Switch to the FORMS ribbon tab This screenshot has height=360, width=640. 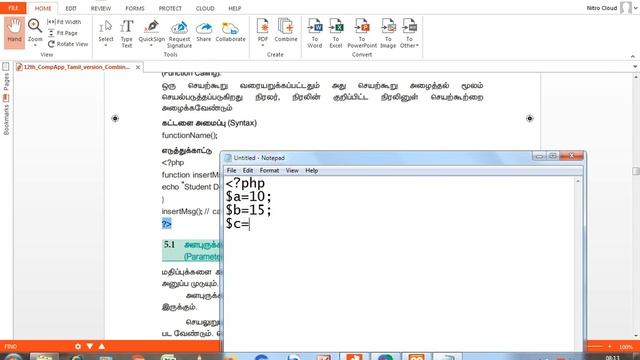pyautogui.click(x=135, y=8)
